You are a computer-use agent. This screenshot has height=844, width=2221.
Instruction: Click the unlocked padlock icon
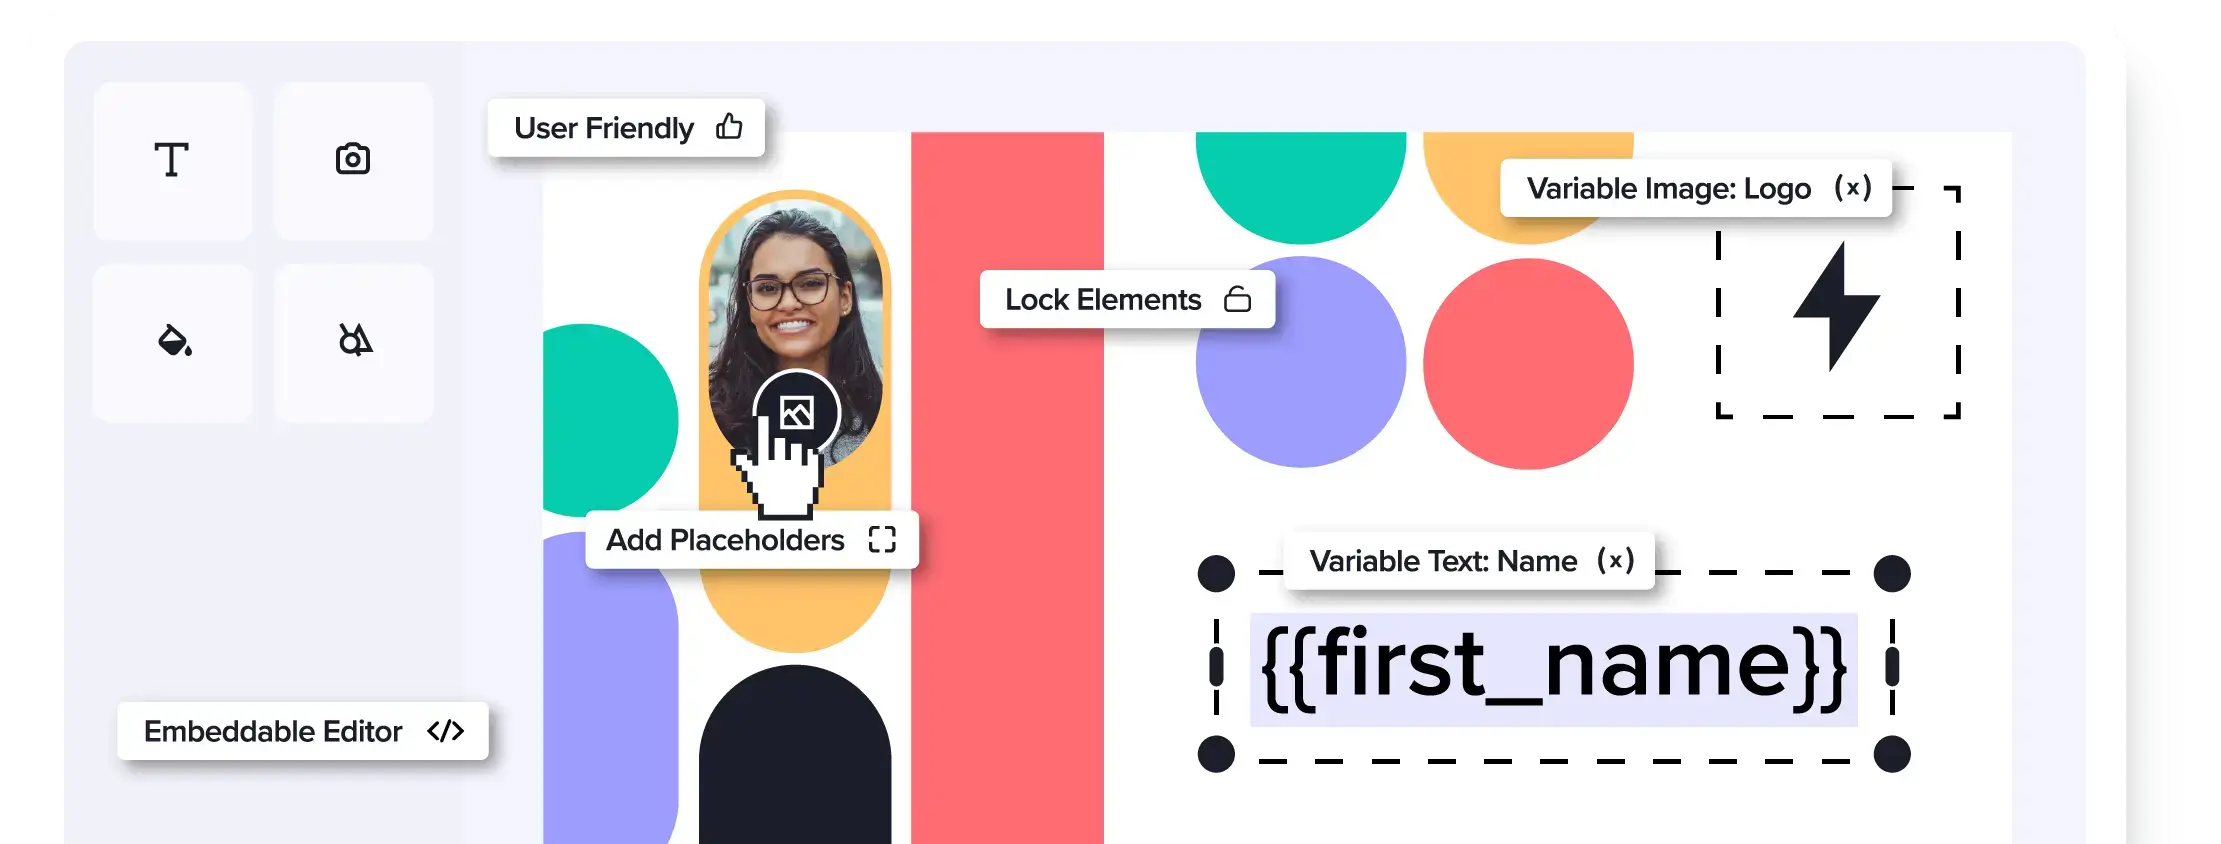[1237, 299]
